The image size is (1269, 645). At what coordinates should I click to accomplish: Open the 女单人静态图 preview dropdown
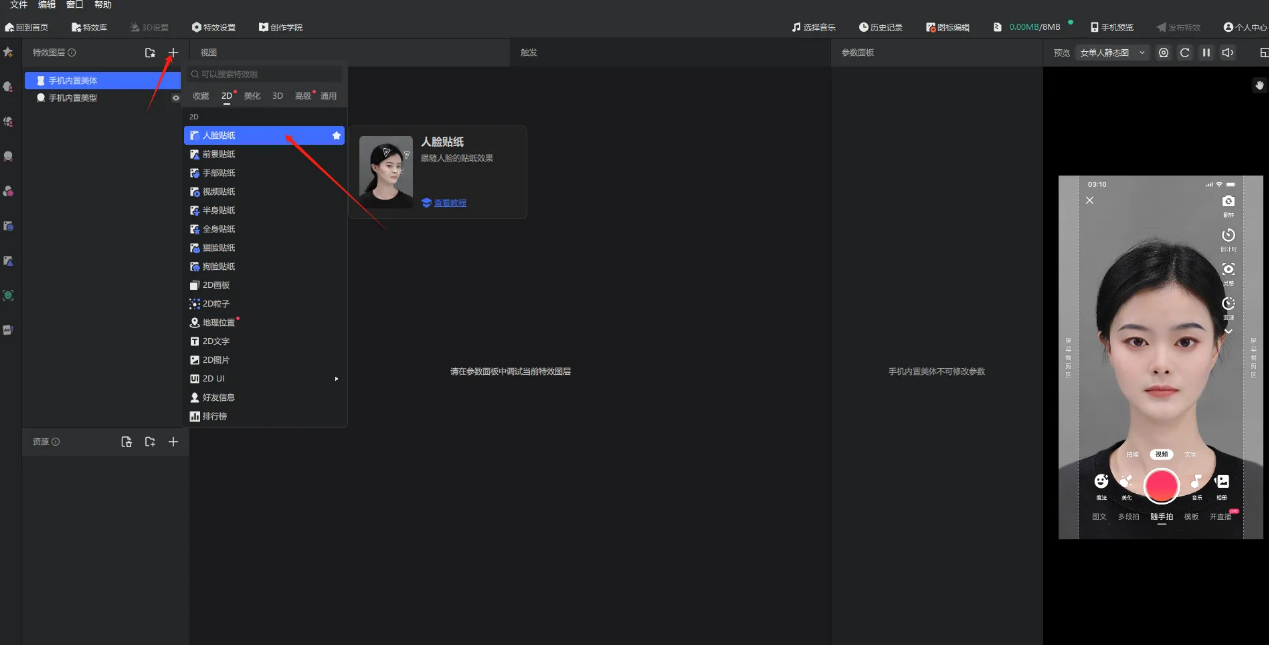1113,53
